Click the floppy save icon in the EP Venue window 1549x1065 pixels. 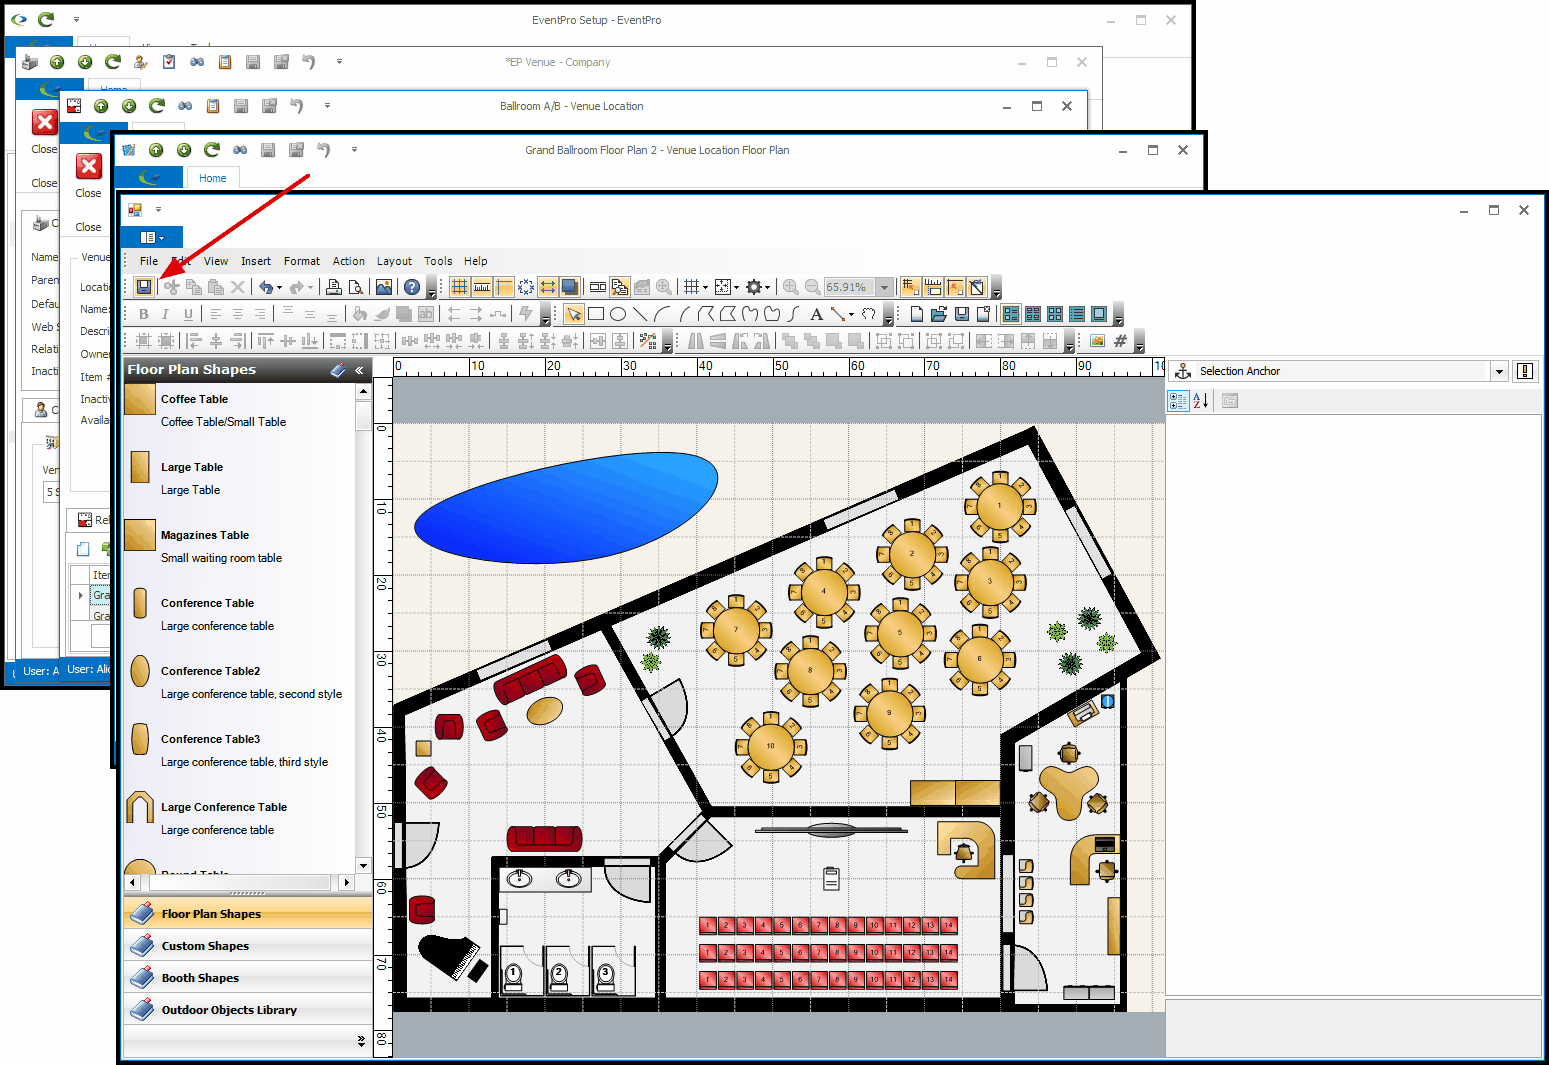click(x=253, y=62)
